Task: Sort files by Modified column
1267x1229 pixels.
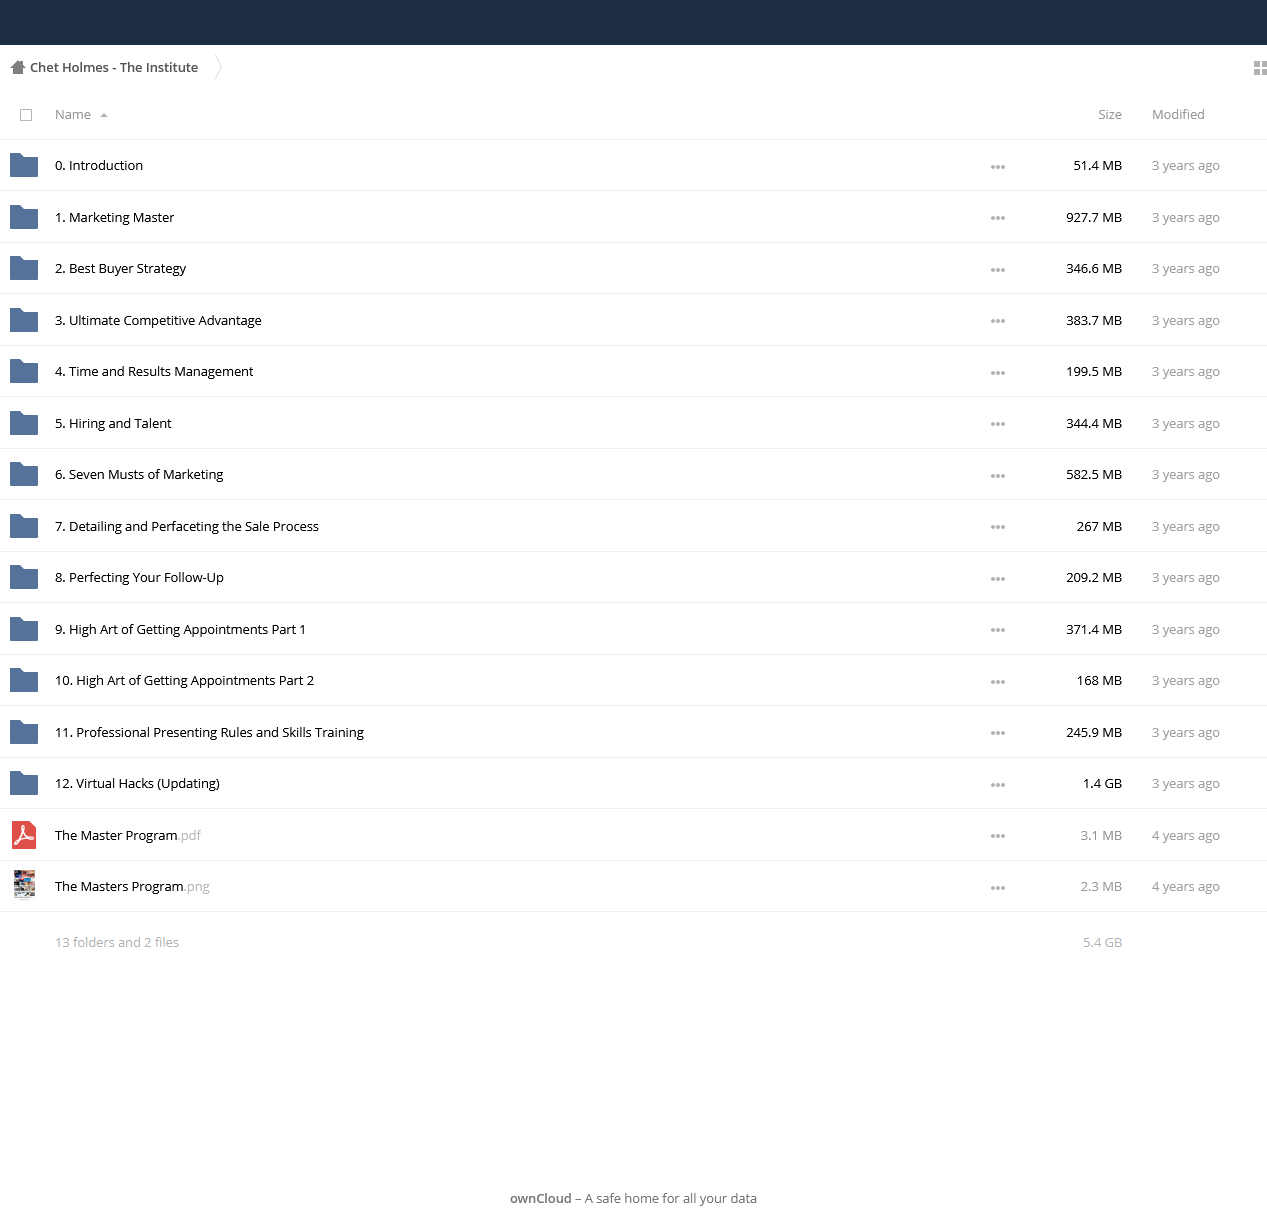Action: (1178, 115)
